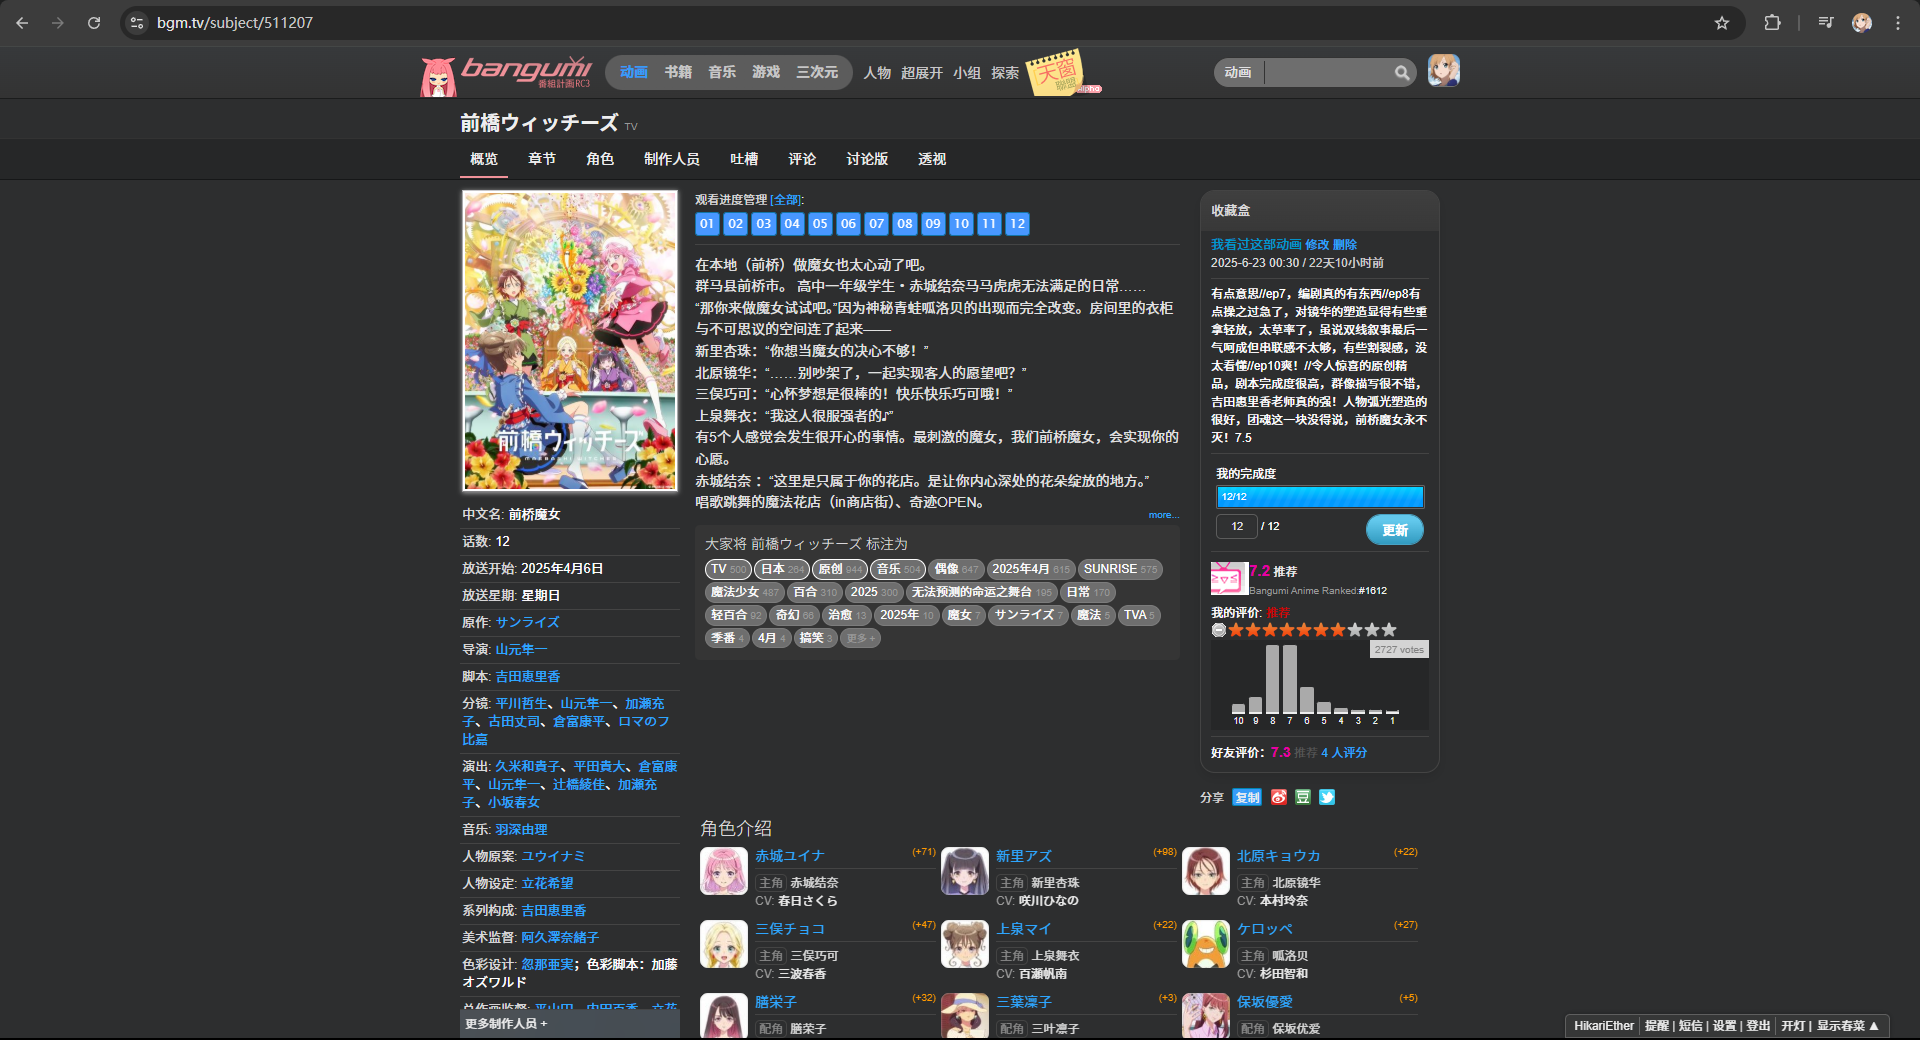Mark episode 01 progress
The image size is (1920, 1040).
pos(707,224)
